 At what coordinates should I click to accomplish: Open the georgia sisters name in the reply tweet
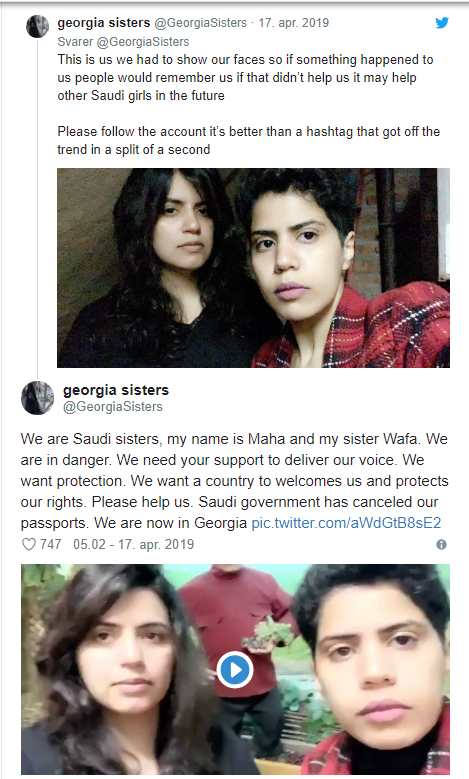pos(104,23)
